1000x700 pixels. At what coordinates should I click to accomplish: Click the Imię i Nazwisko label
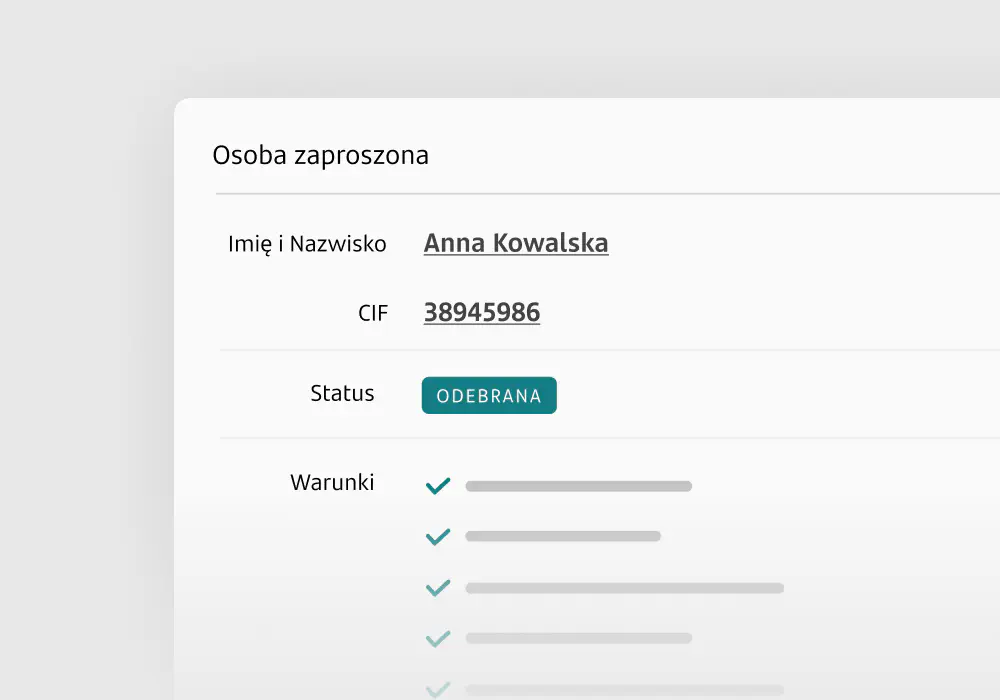click(307, 244)
